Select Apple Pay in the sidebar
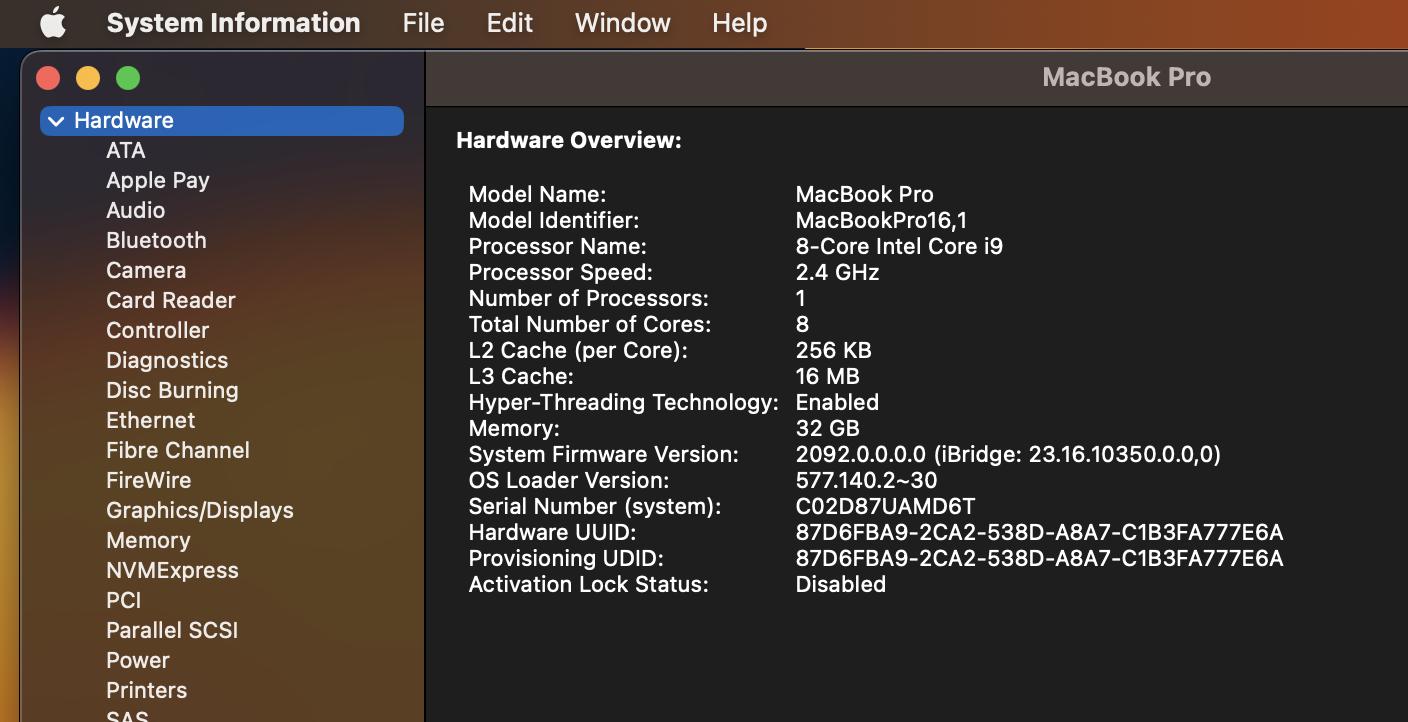This screenshot has width=1408, height=722. point(158,180)
